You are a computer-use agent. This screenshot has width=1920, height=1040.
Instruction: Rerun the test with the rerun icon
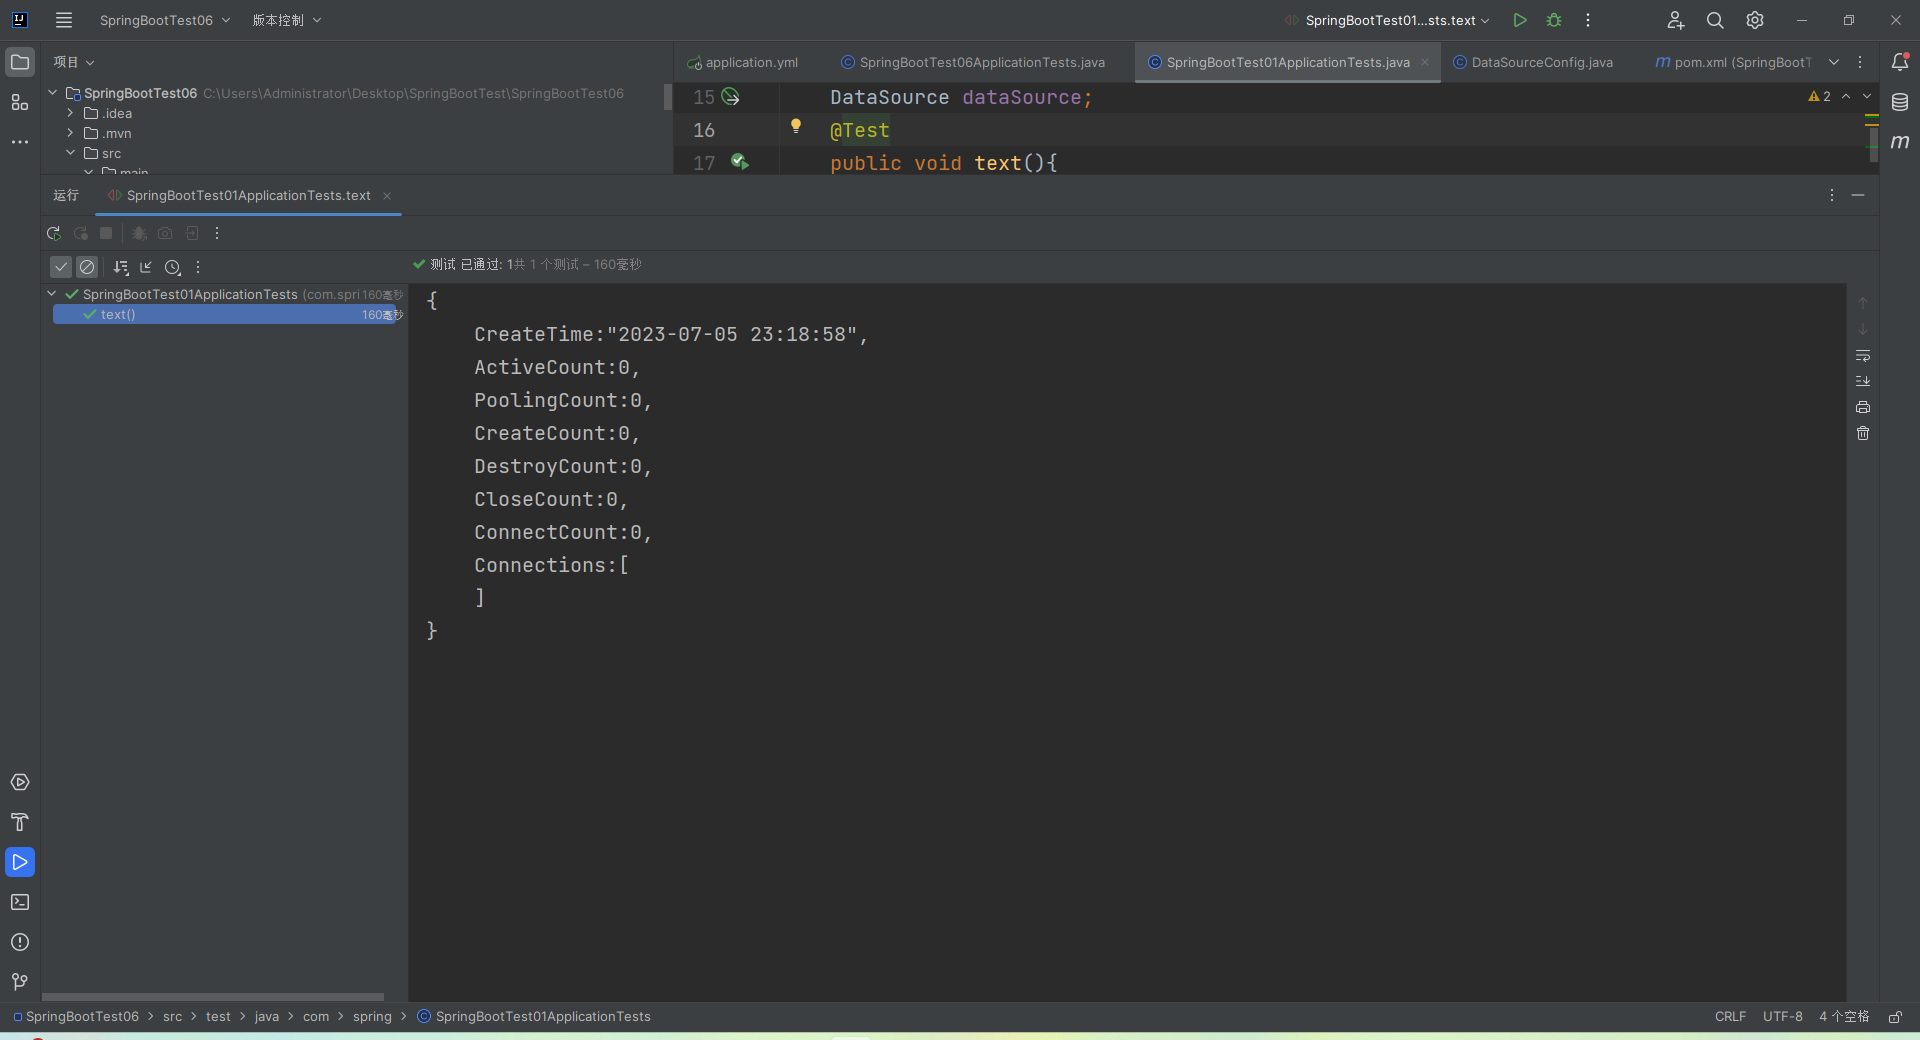pos(54,233)
